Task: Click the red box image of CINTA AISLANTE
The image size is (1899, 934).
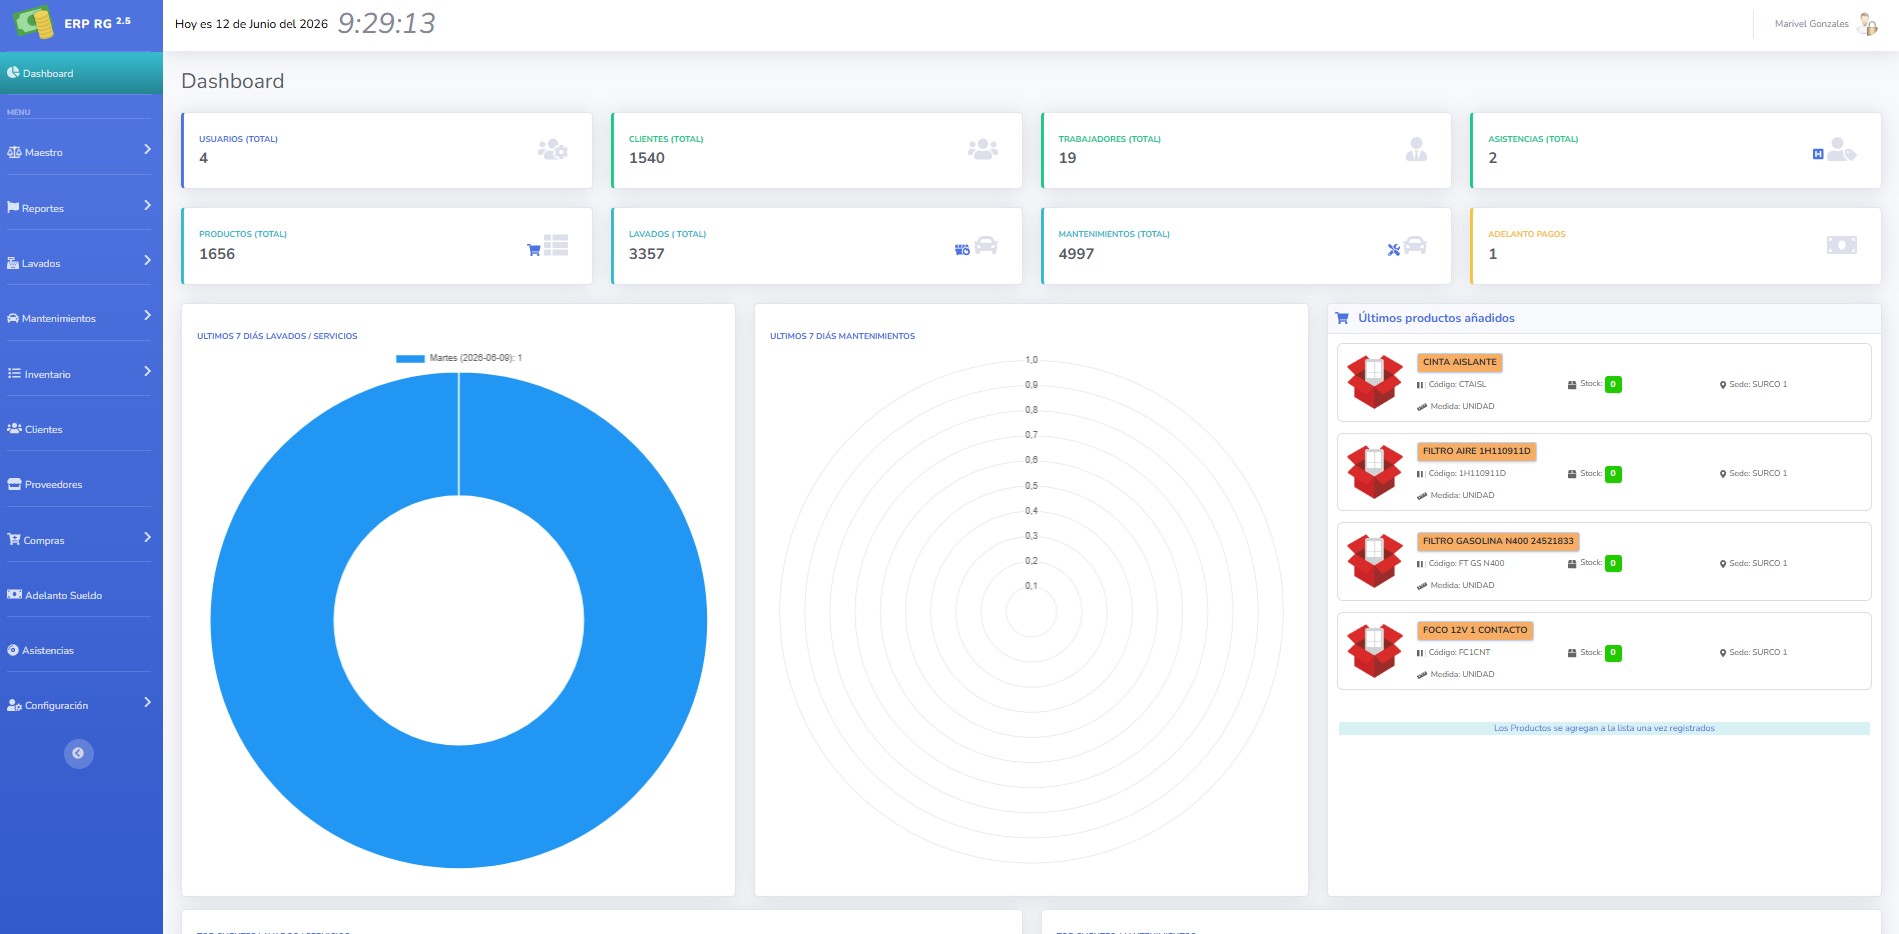Action: 1375,381
